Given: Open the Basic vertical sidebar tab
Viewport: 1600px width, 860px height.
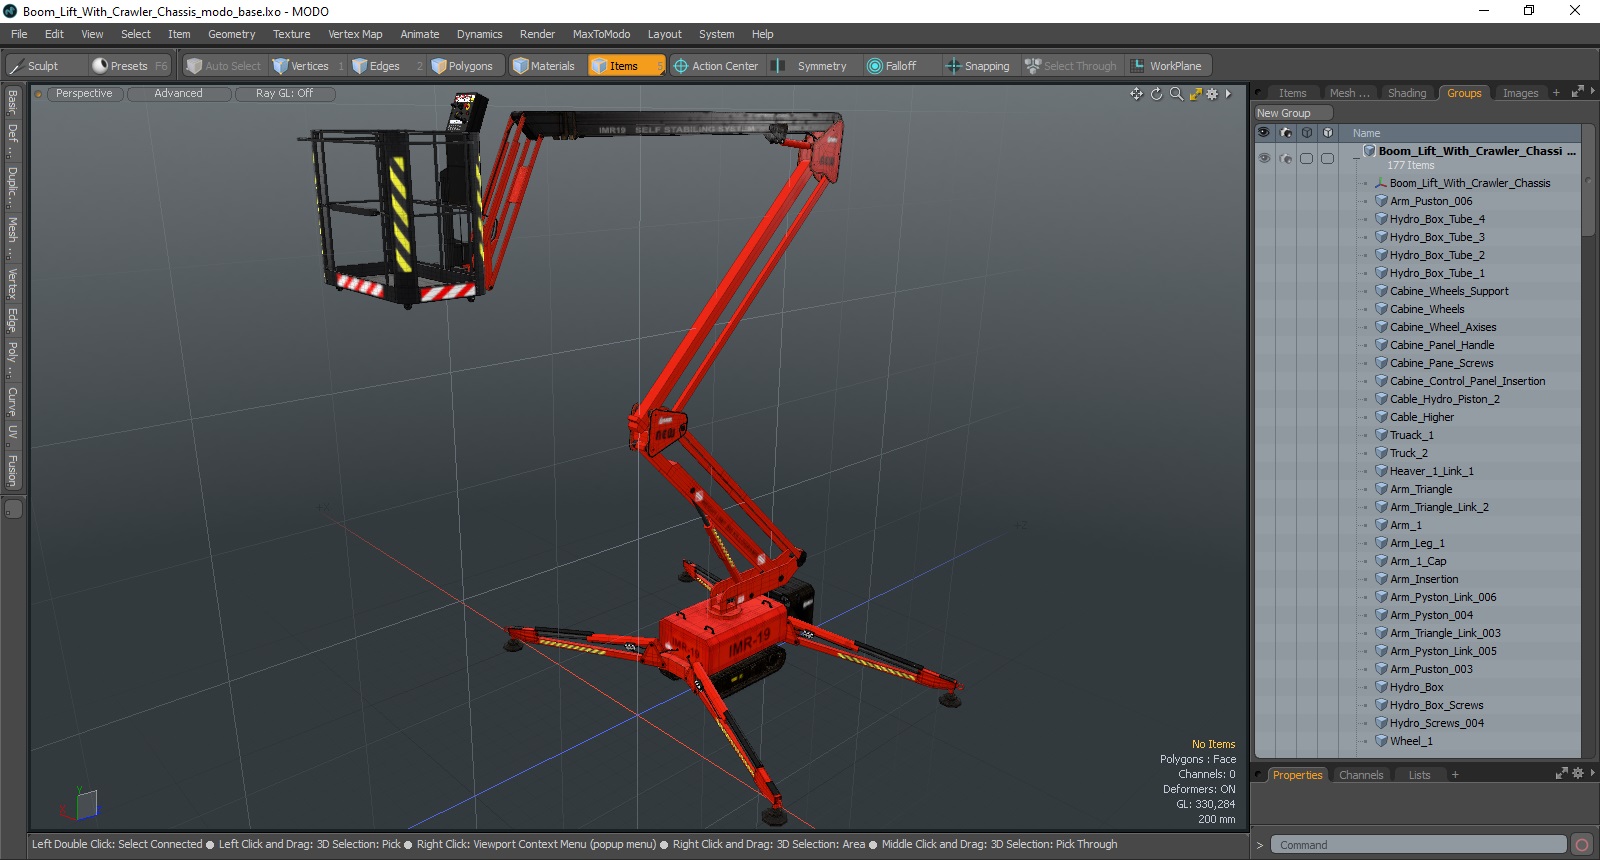Looking at the screenshot, I should click(12, 103).
